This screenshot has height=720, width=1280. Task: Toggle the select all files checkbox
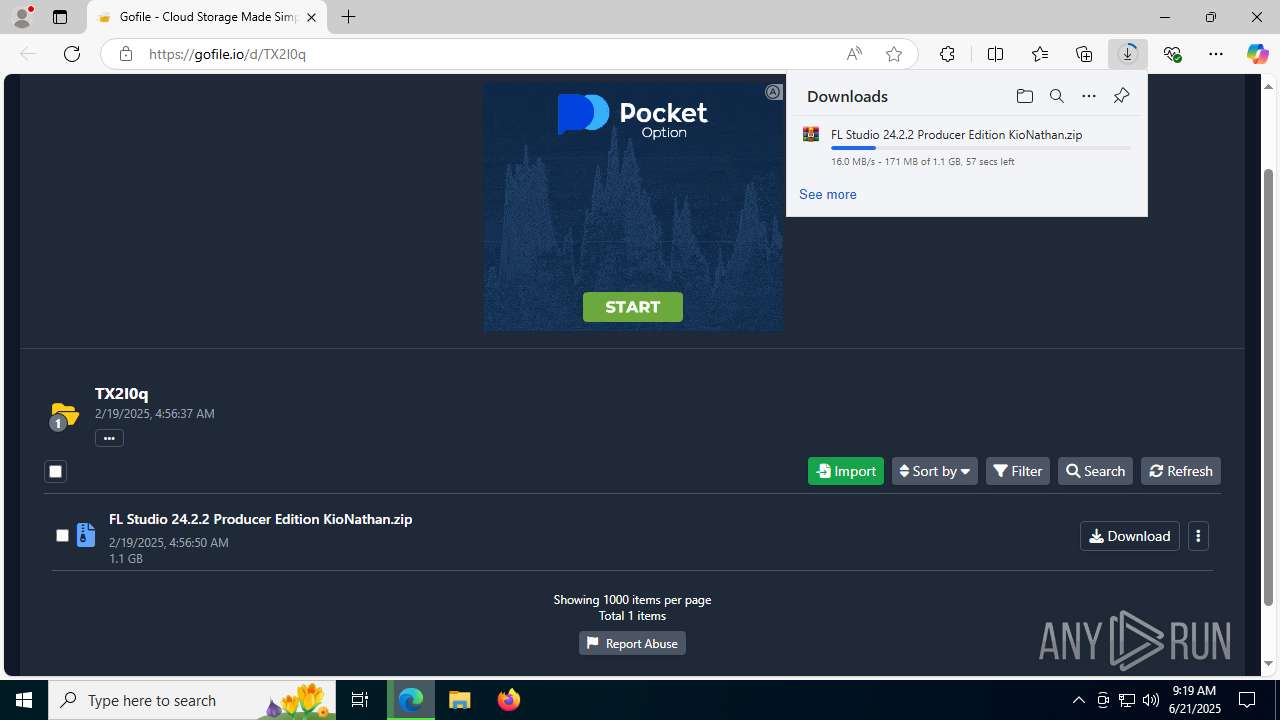(x=55, y=471)
